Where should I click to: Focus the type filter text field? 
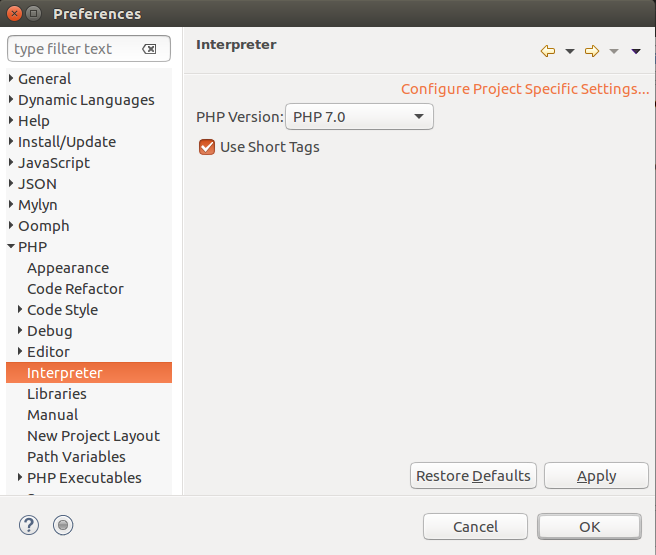tap(89, 49)
